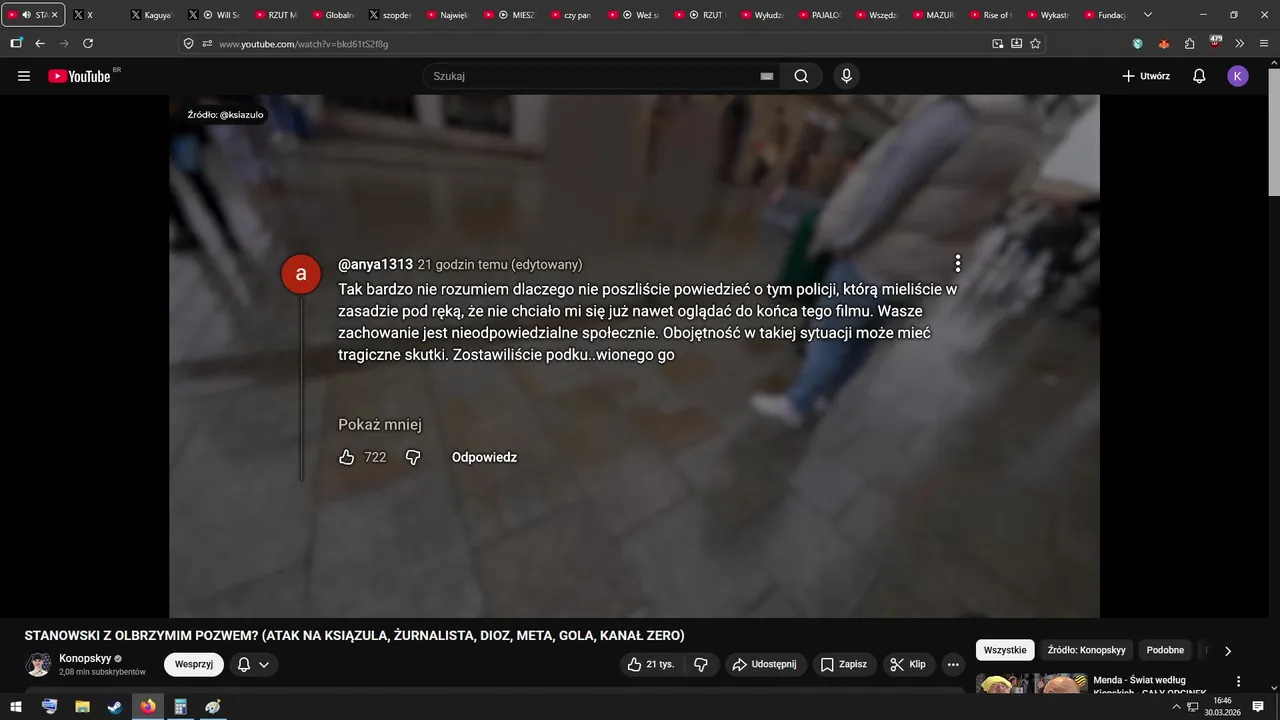Open the three-dot more actions menu beside Klip
Viewport: 1280px width, 720px height.
(x=953, y=664)
